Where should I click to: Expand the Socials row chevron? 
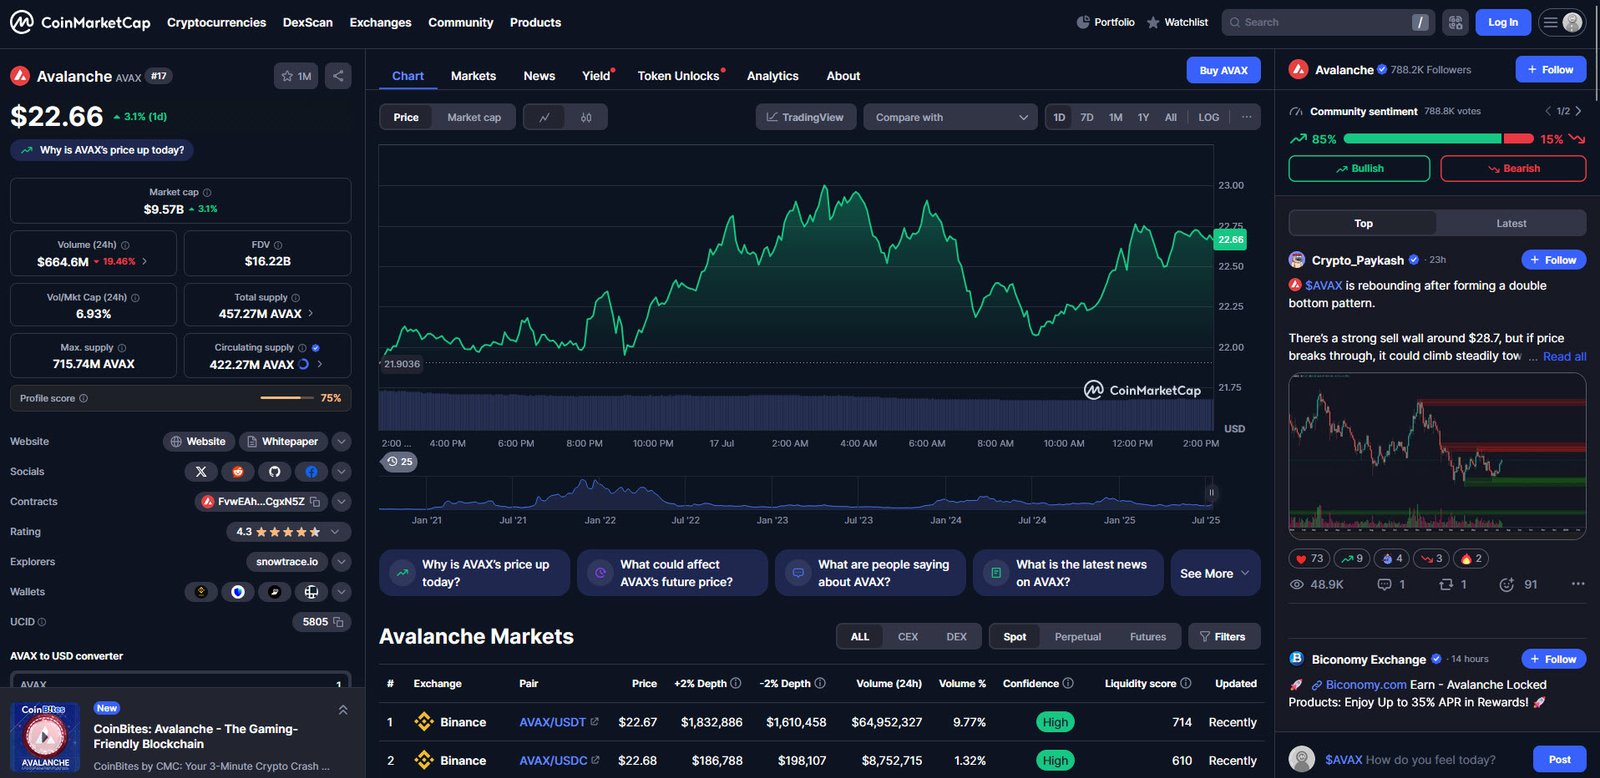tap(341, 471)
